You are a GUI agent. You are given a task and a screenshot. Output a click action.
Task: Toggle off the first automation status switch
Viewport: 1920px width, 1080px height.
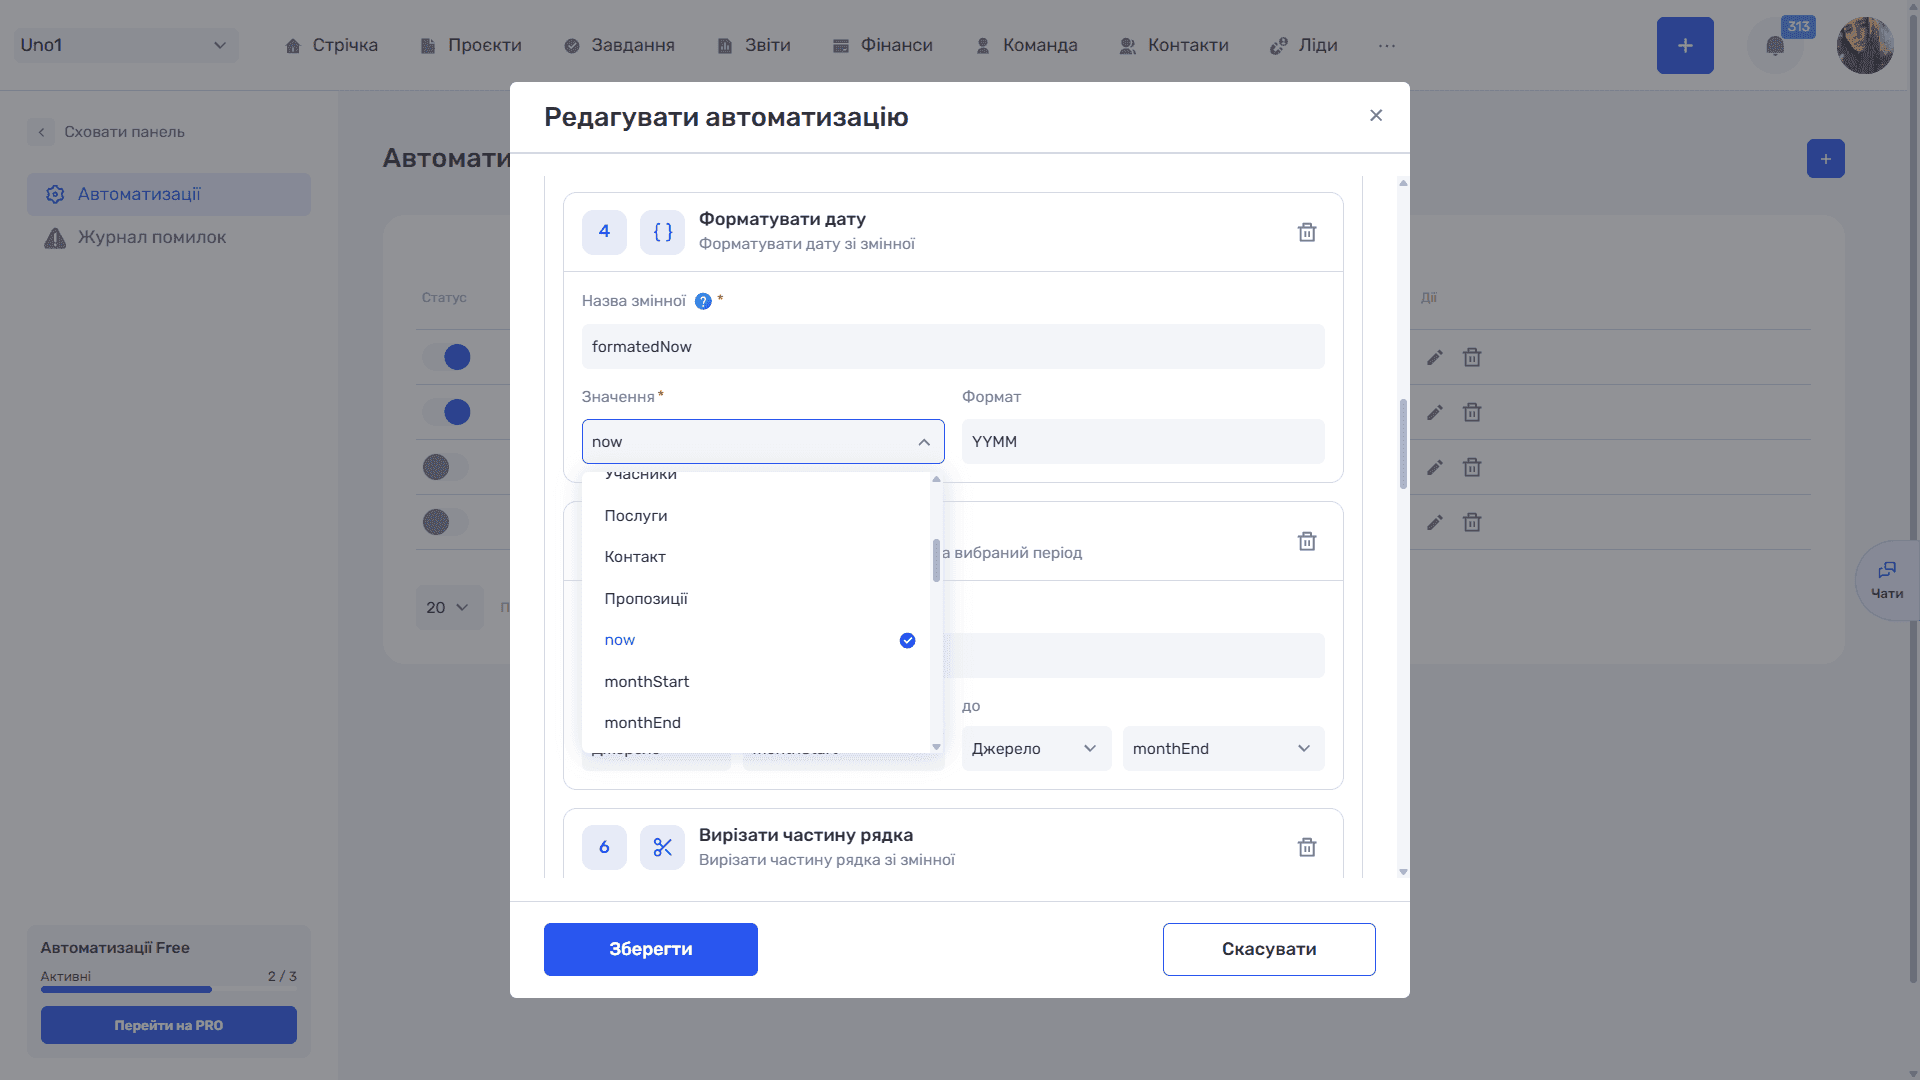point(446,357)
